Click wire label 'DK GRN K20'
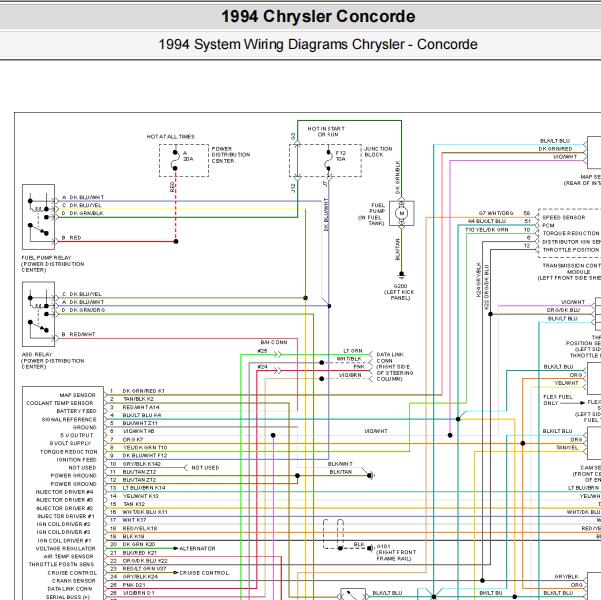601x600 pixels. [139, 544]
